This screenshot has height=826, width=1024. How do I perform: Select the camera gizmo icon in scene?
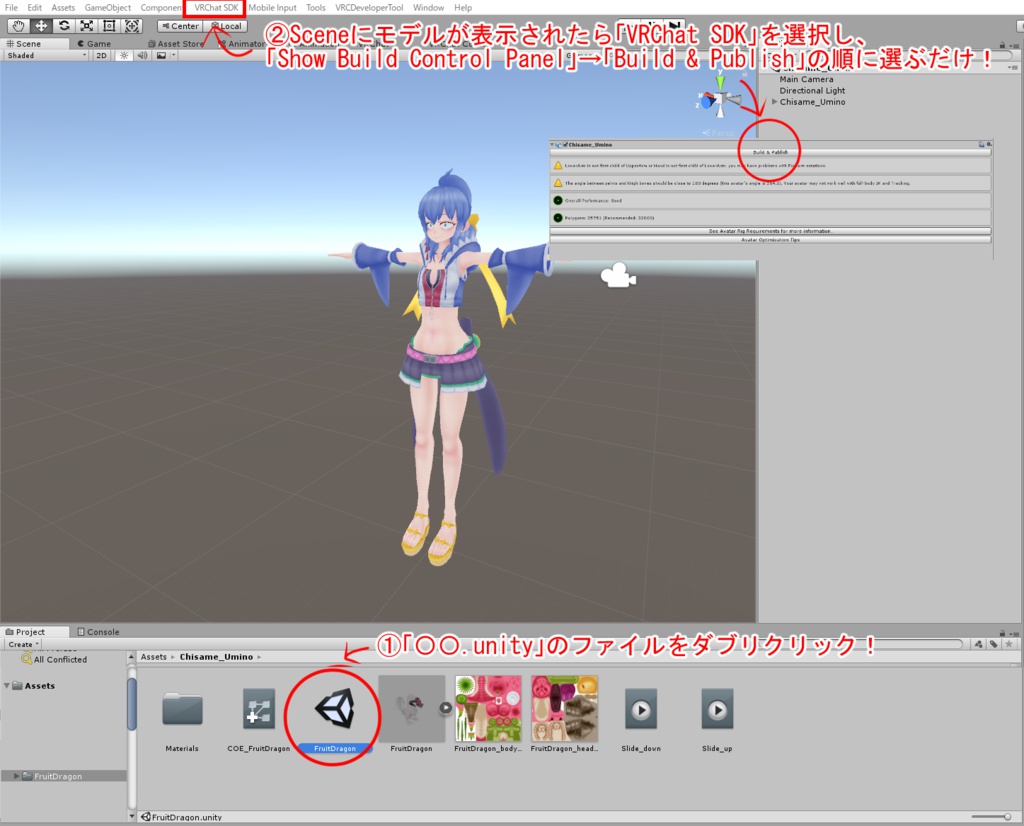(618, 276)
